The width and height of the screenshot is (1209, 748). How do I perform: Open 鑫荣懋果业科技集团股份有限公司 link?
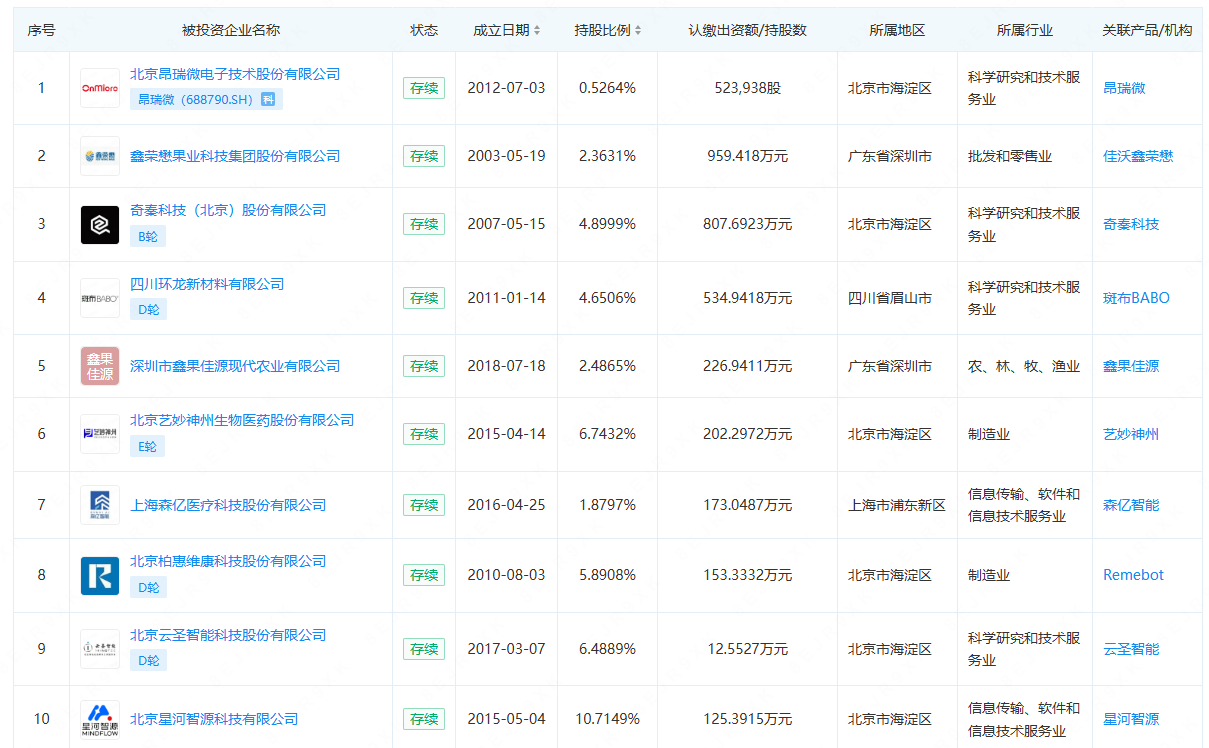[x=235, y=156]
